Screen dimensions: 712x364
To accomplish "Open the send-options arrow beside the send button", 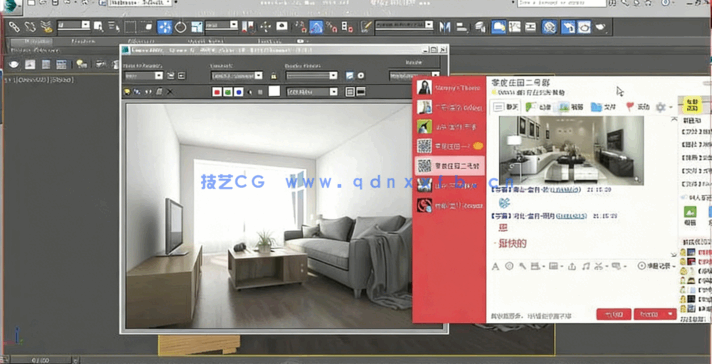I will point(671,314).
